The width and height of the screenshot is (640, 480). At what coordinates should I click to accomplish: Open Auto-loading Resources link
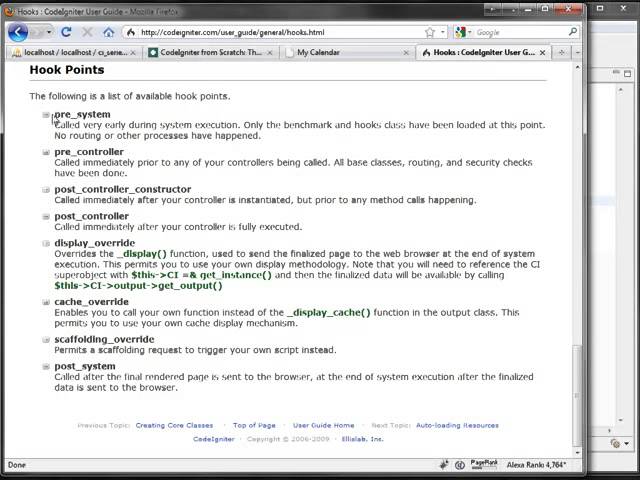coord(457,425)
